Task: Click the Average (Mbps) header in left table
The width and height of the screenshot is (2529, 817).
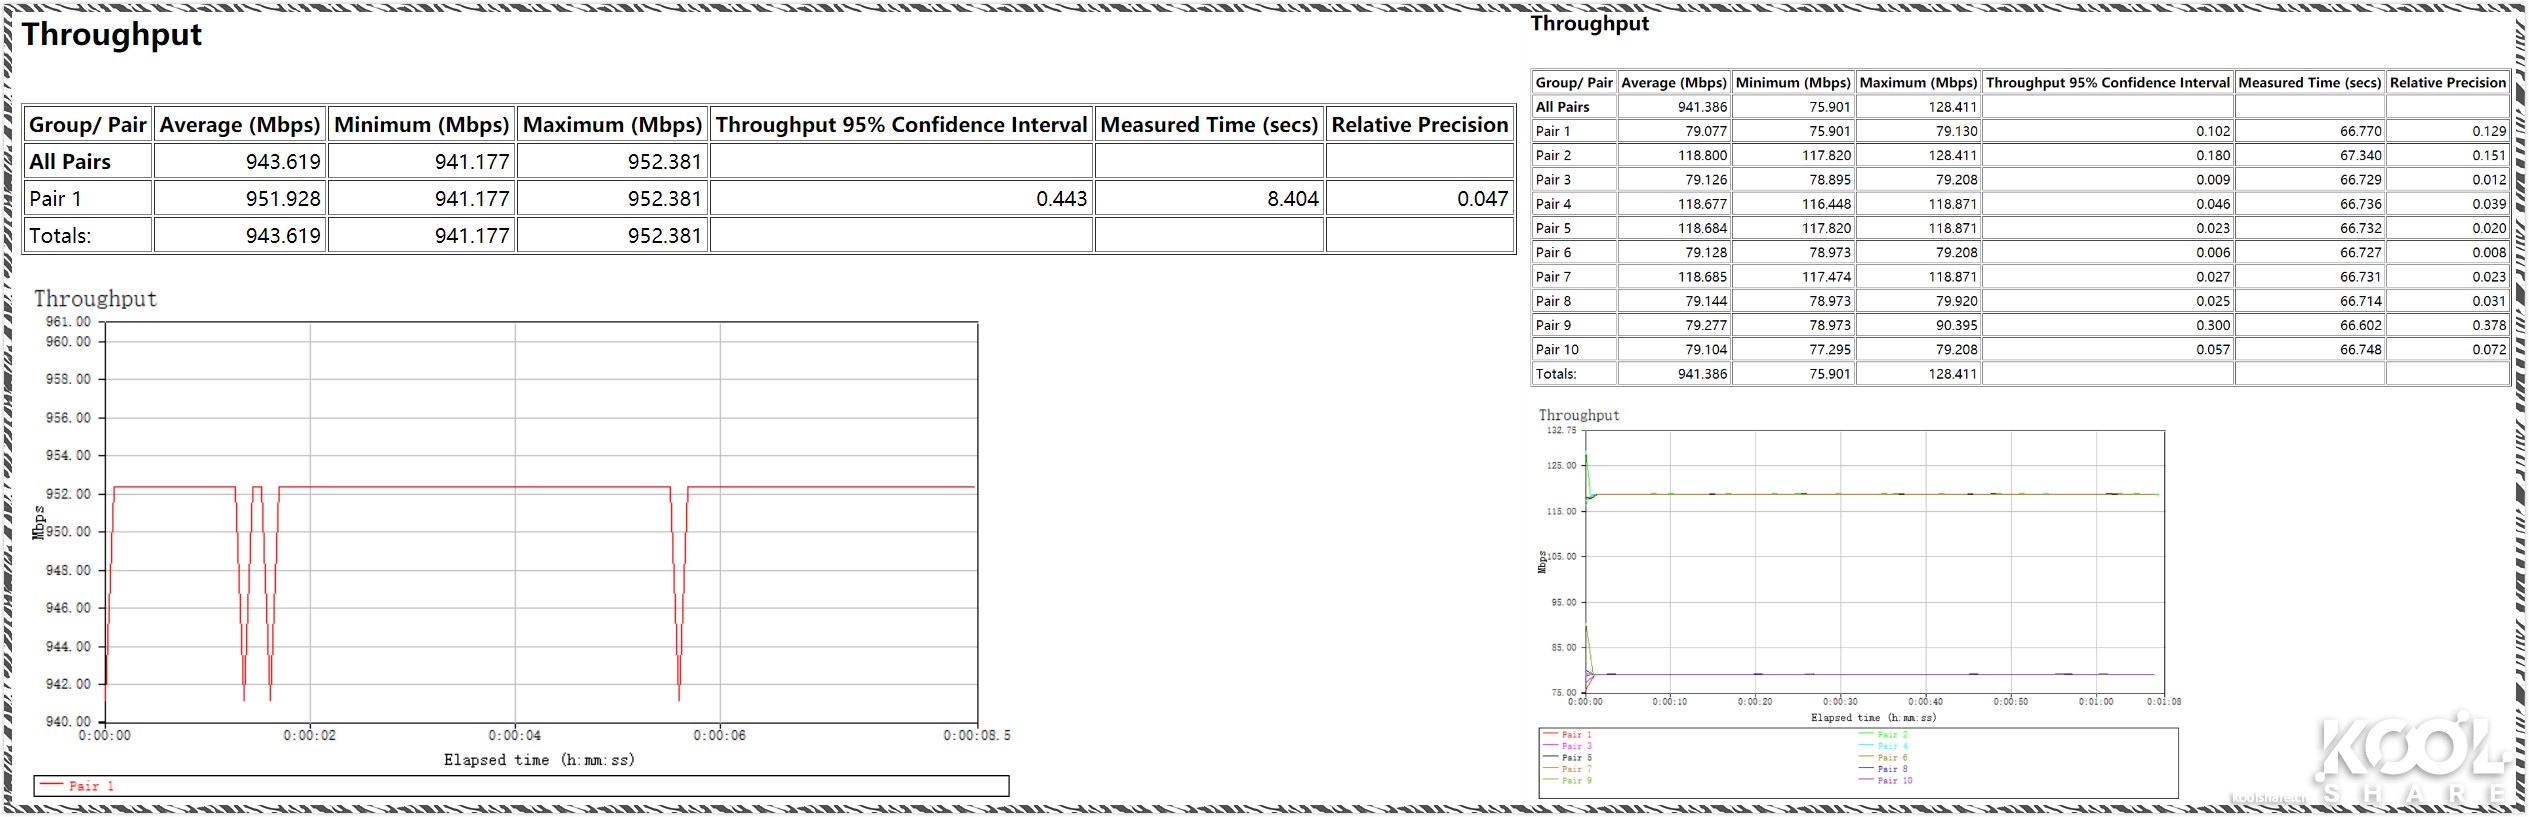Action: pos(240,125)
